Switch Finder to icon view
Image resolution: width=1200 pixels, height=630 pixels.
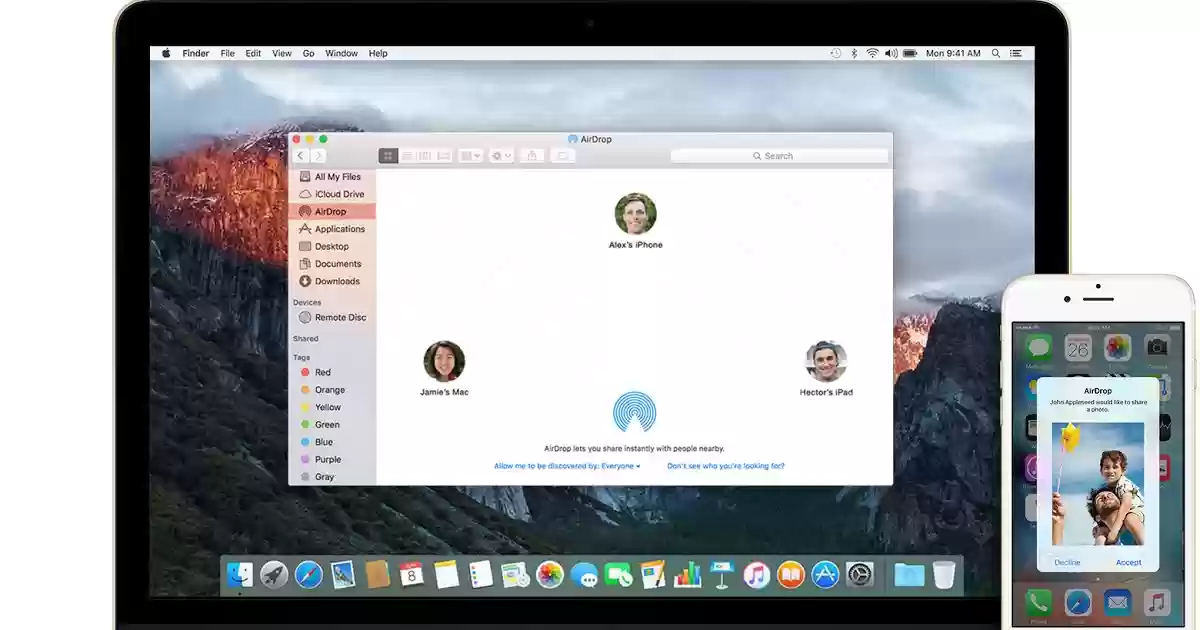[388, 156]
